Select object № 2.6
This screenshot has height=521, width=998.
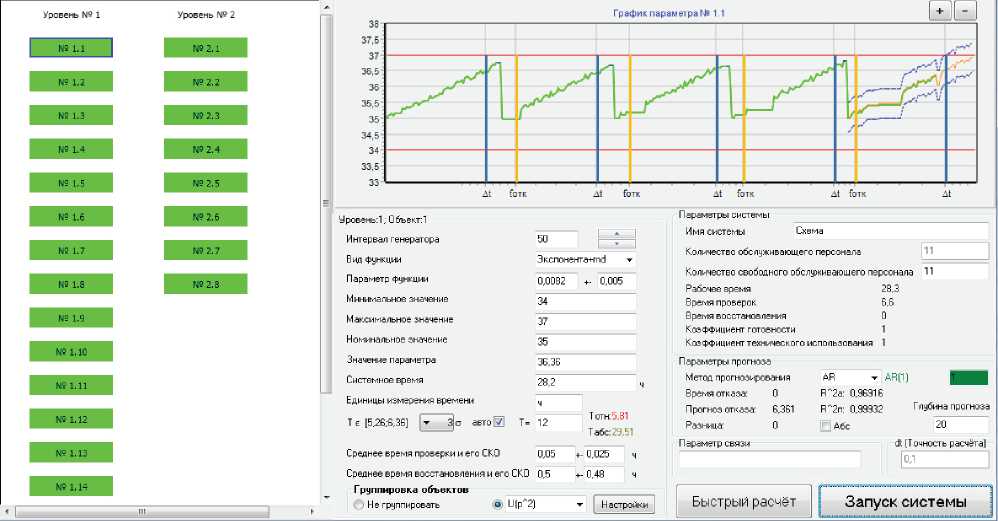tap(206, 216)
